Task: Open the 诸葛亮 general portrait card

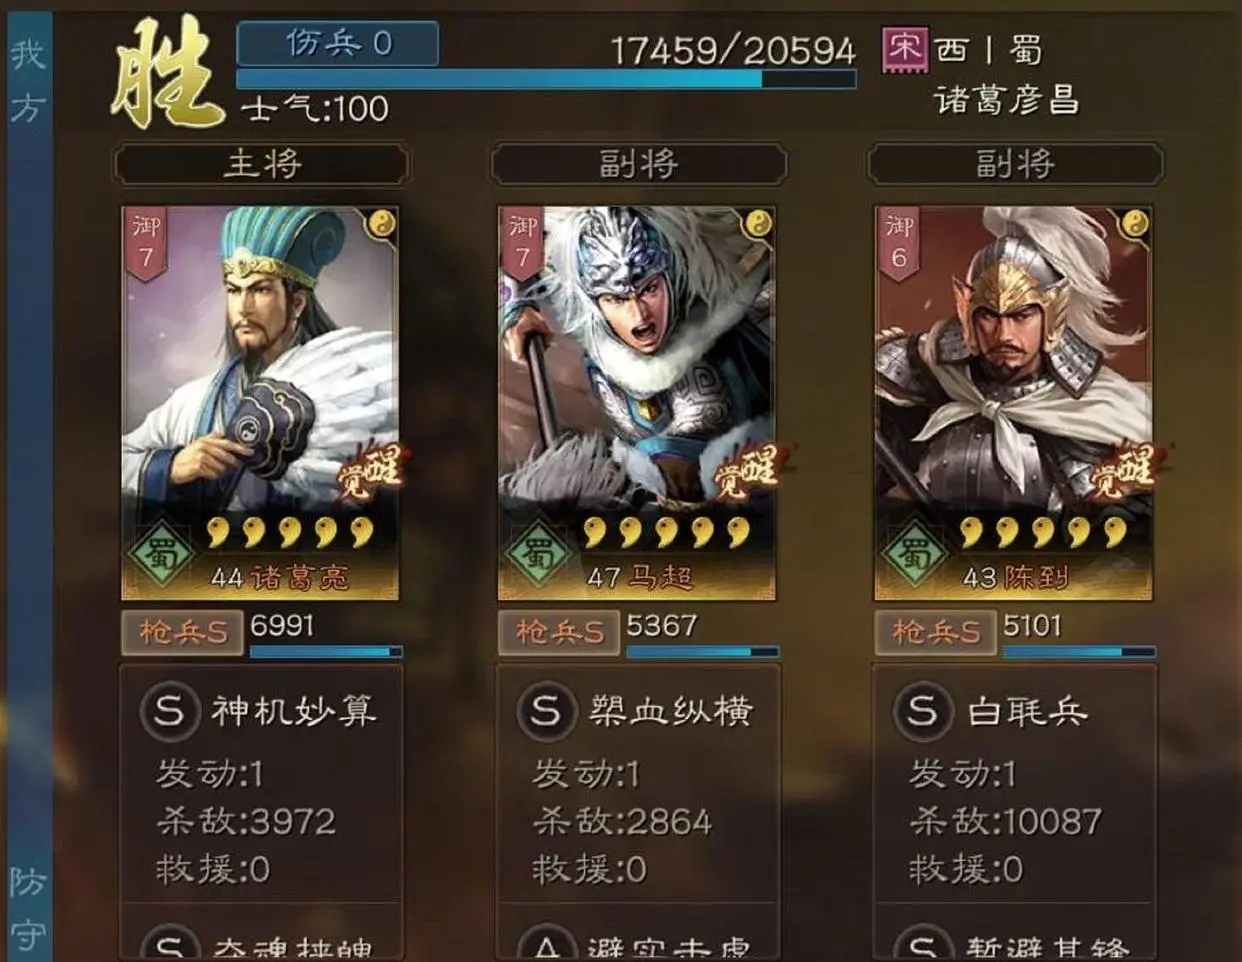Action: click(x=260, y=403)
